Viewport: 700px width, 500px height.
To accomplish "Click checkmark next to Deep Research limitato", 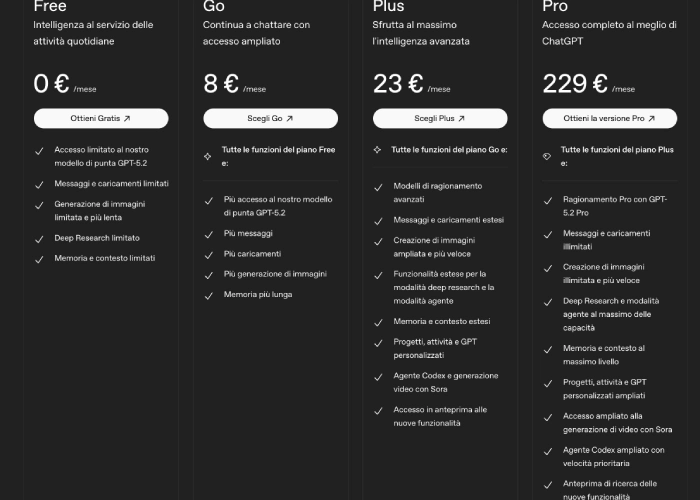I will click(39, 238).
